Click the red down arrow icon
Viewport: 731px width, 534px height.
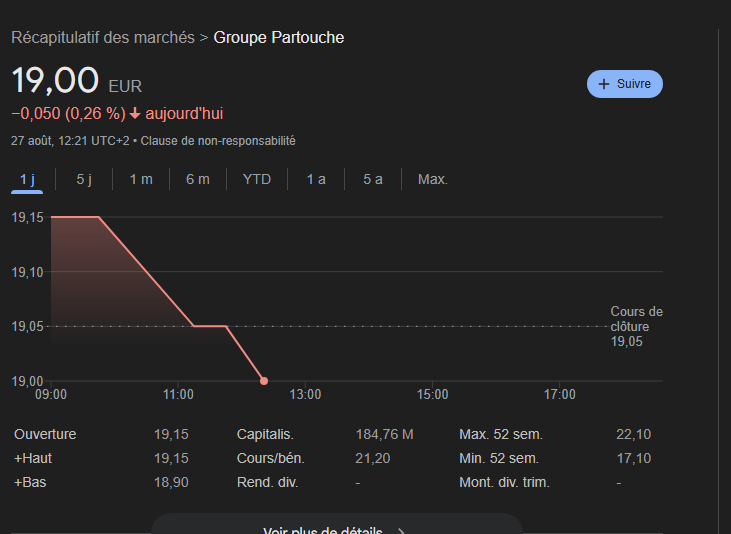(x=135, y=113)
